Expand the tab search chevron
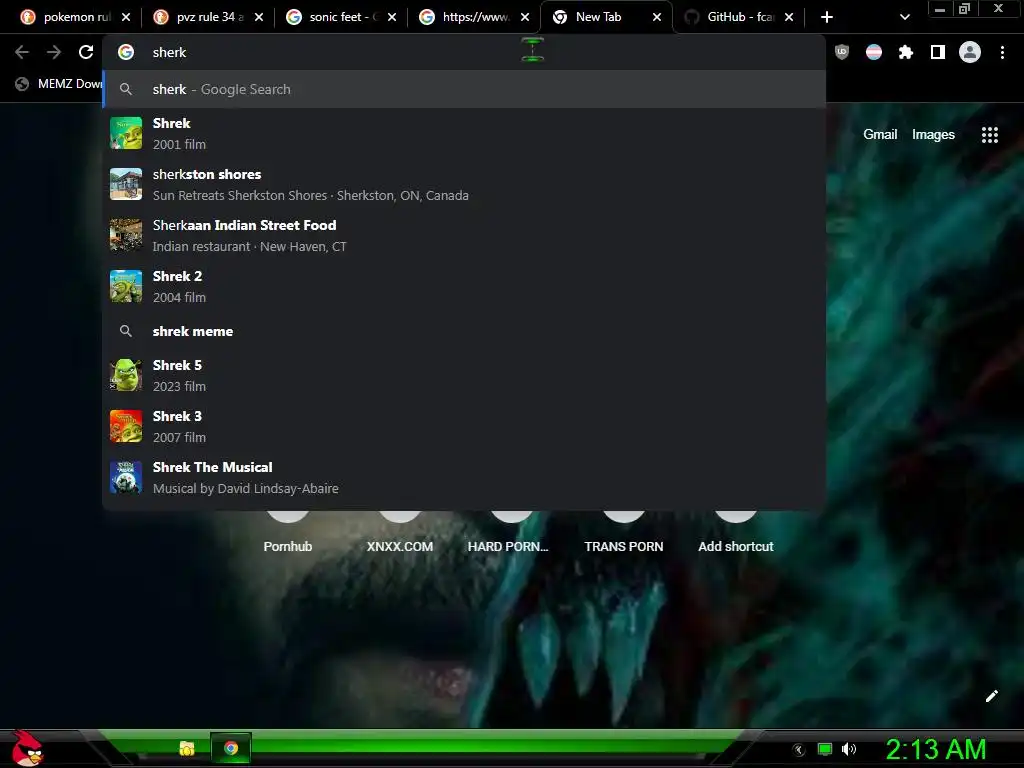 click(x=904, y=17)
